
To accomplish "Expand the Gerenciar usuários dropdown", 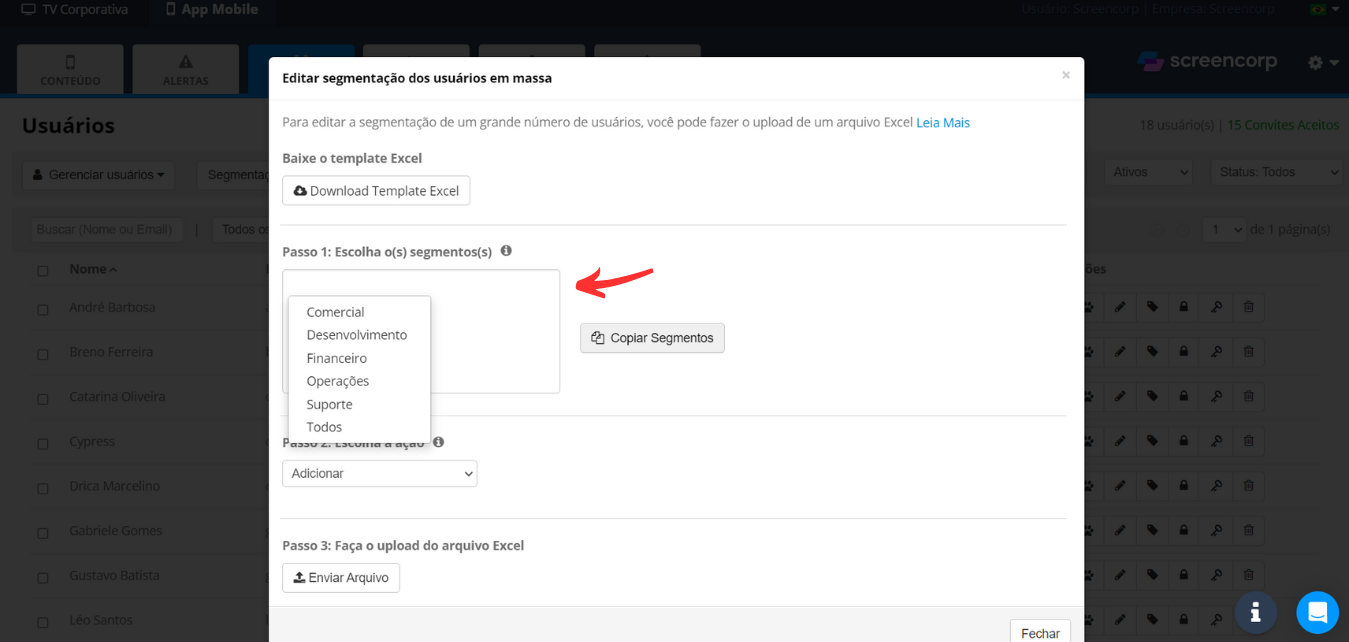I will point(98,175).
